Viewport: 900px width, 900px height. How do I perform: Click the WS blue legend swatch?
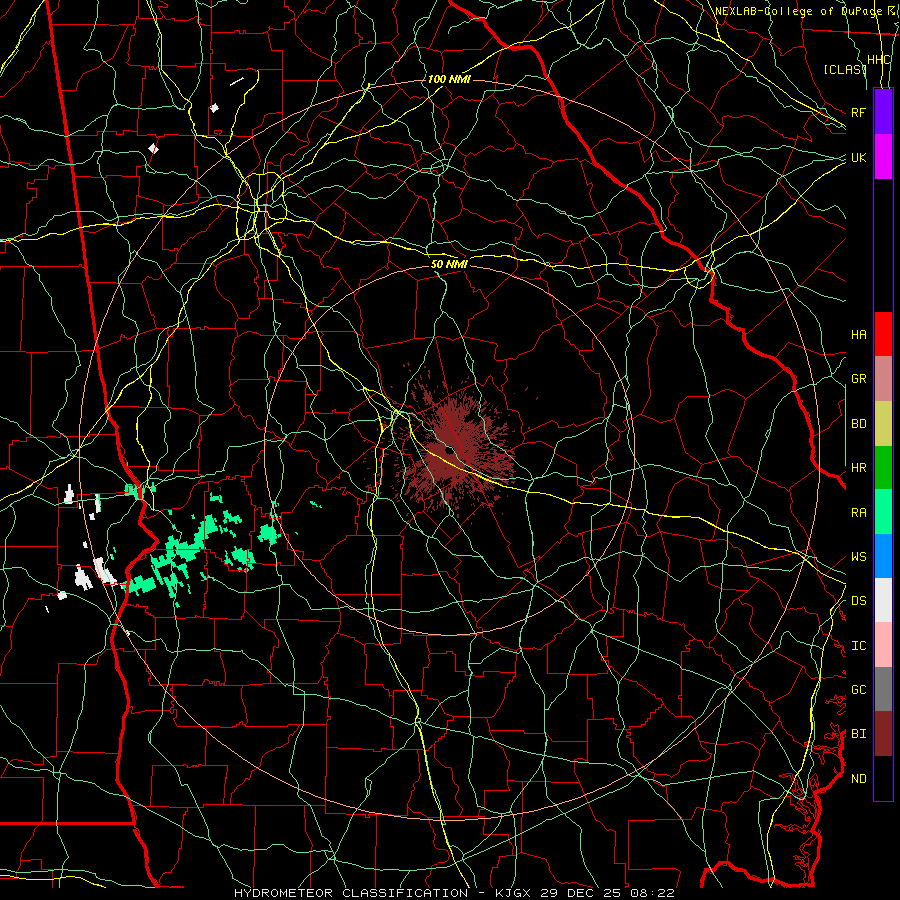click(x=883, y=556)
